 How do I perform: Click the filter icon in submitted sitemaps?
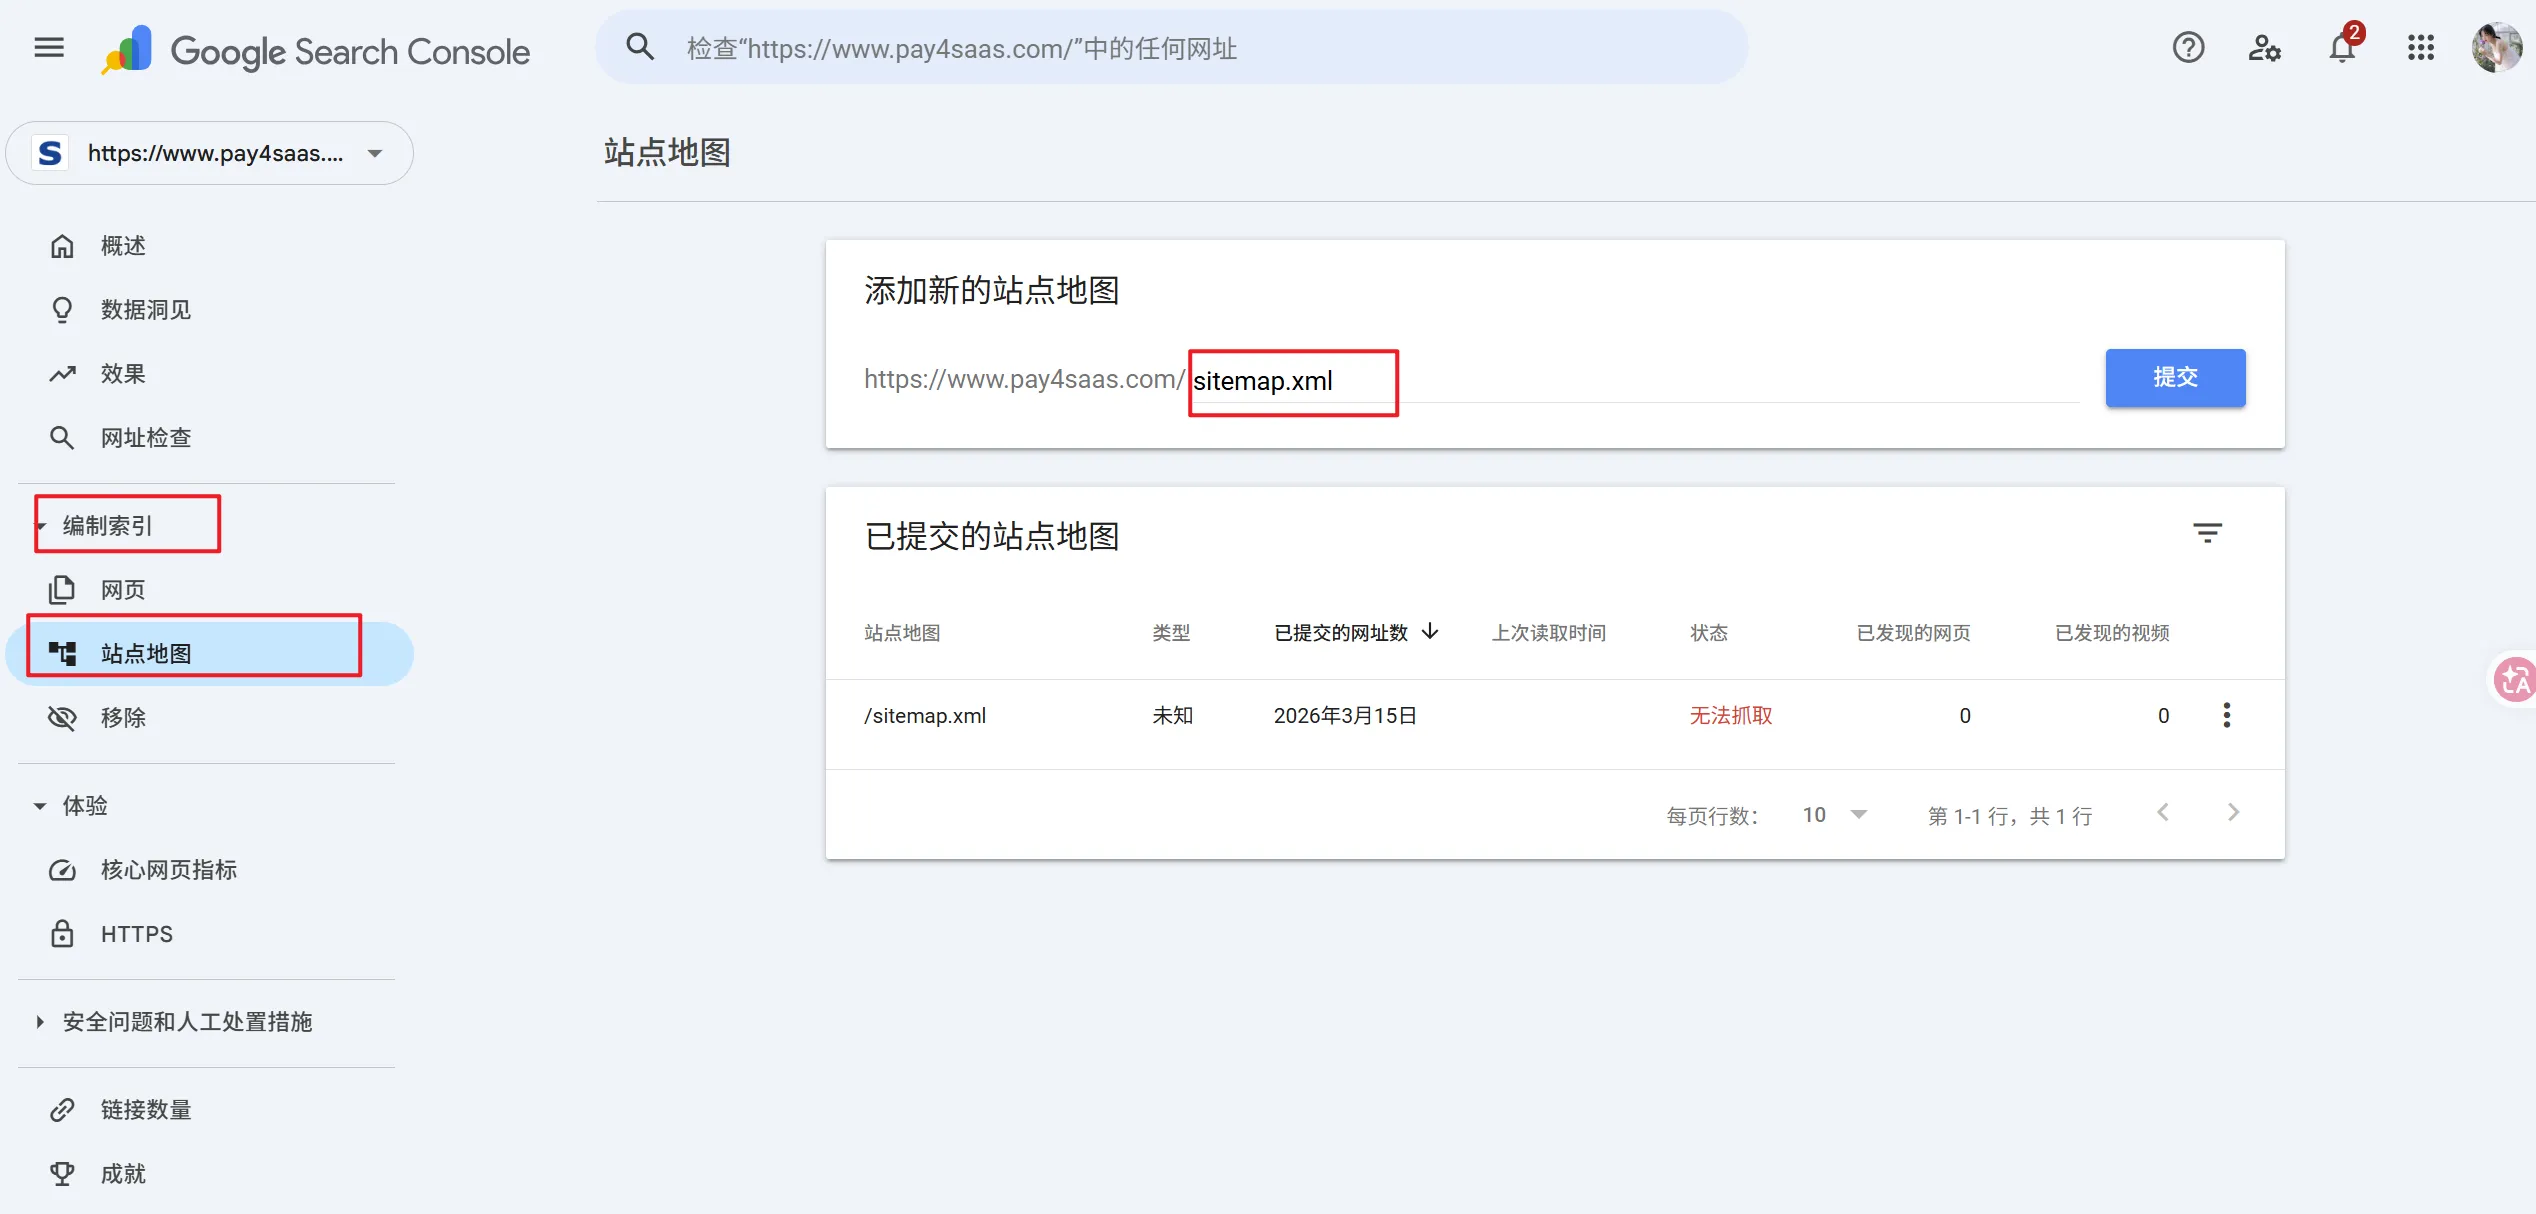point(2207,533)
